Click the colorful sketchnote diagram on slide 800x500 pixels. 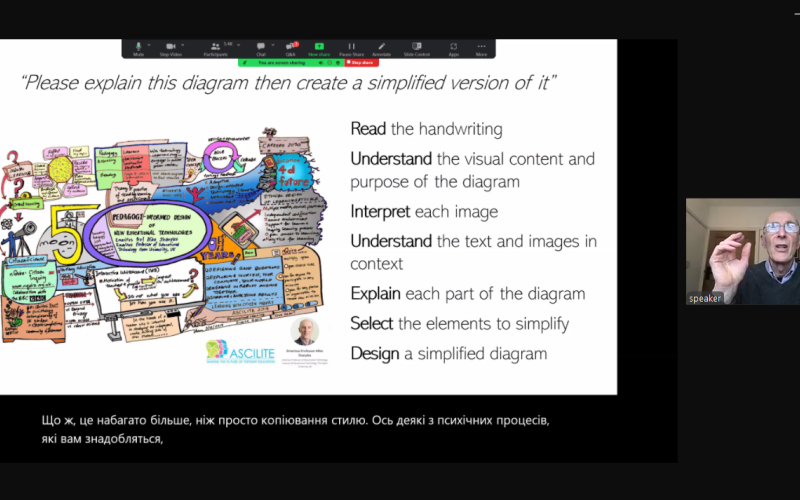point(163,237)
